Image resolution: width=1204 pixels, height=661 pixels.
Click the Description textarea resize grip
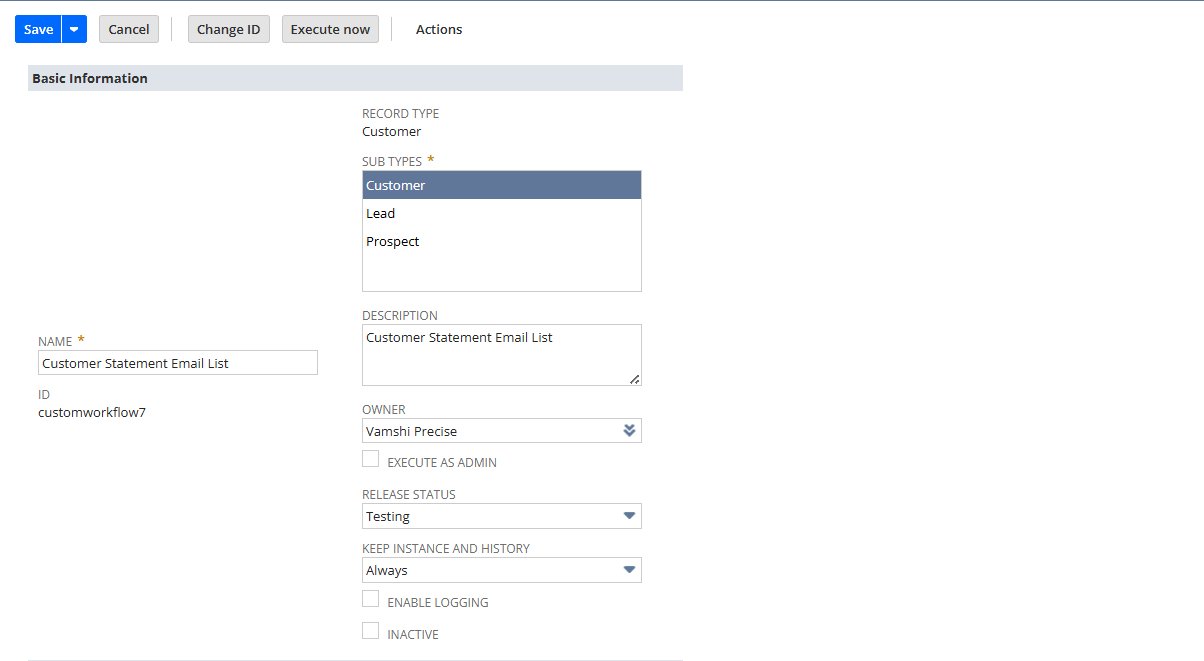coord(634,379)
